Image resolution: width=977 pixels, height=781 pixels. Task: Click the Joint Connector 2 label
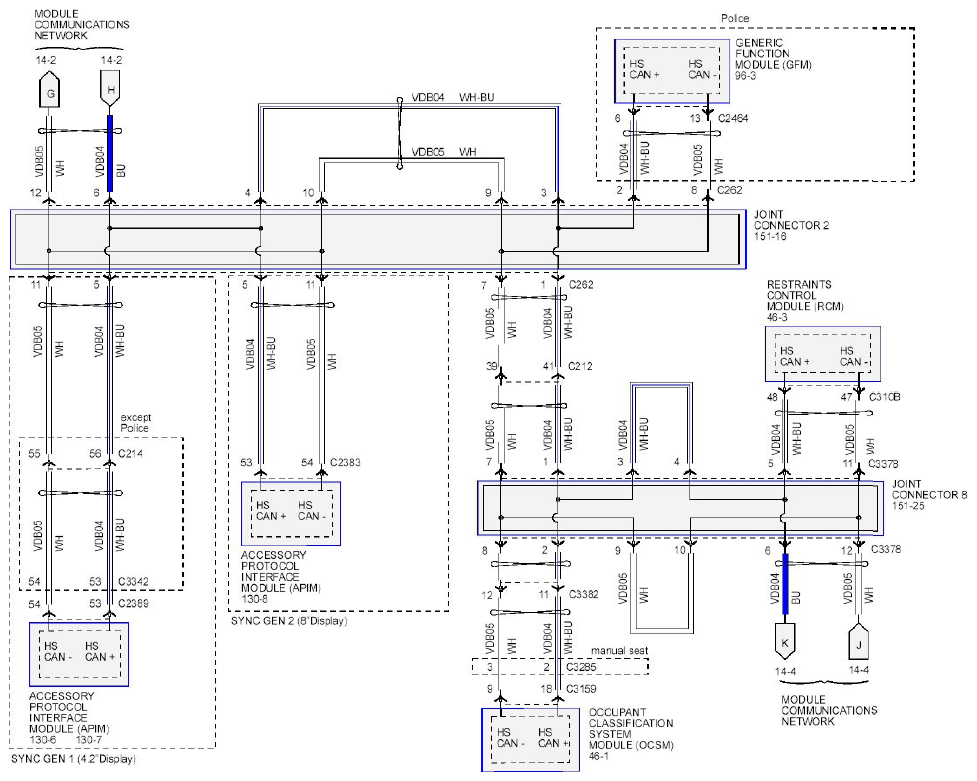click(x=791, y=225)
